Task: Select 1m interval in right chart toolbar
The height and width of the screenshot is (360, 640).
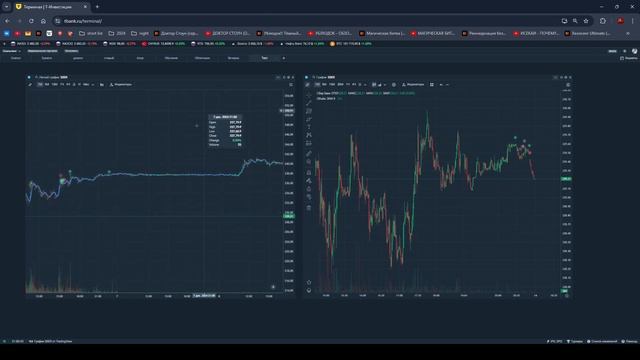Action: click(318, 84)
